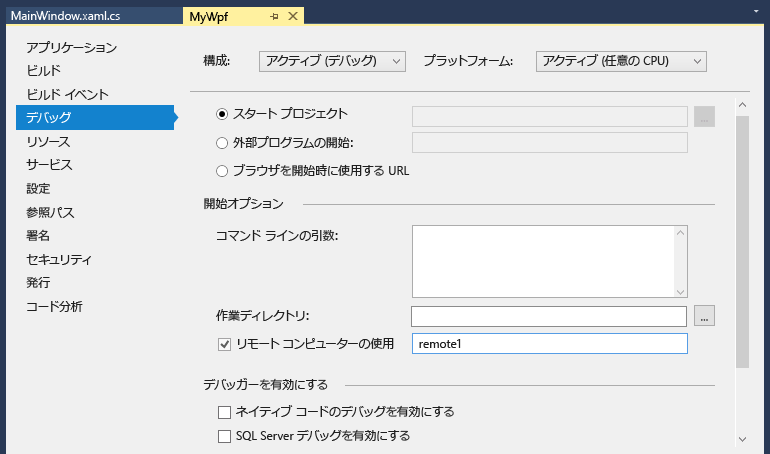Click the browse button beside start project field

pyautogui.click(x=704, y=116)
